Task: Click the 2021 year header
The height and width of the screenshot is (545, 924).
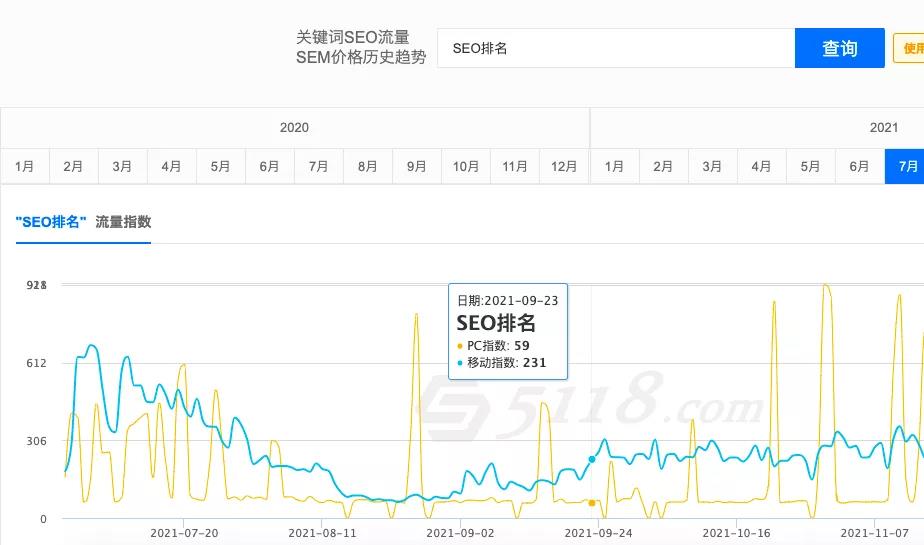Action: (883, 127)
